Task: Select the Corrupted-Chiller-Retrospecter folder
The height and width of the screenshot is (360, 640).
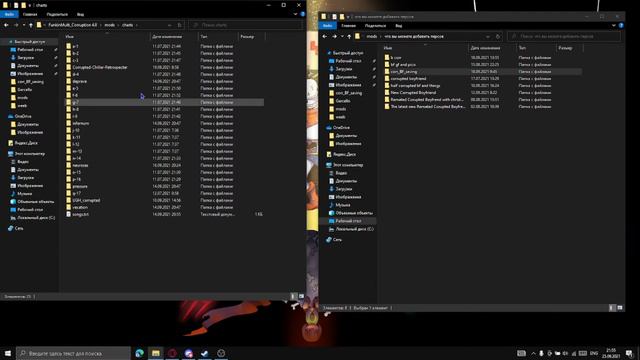Action: pyautogui.click(x=100, y=67)
